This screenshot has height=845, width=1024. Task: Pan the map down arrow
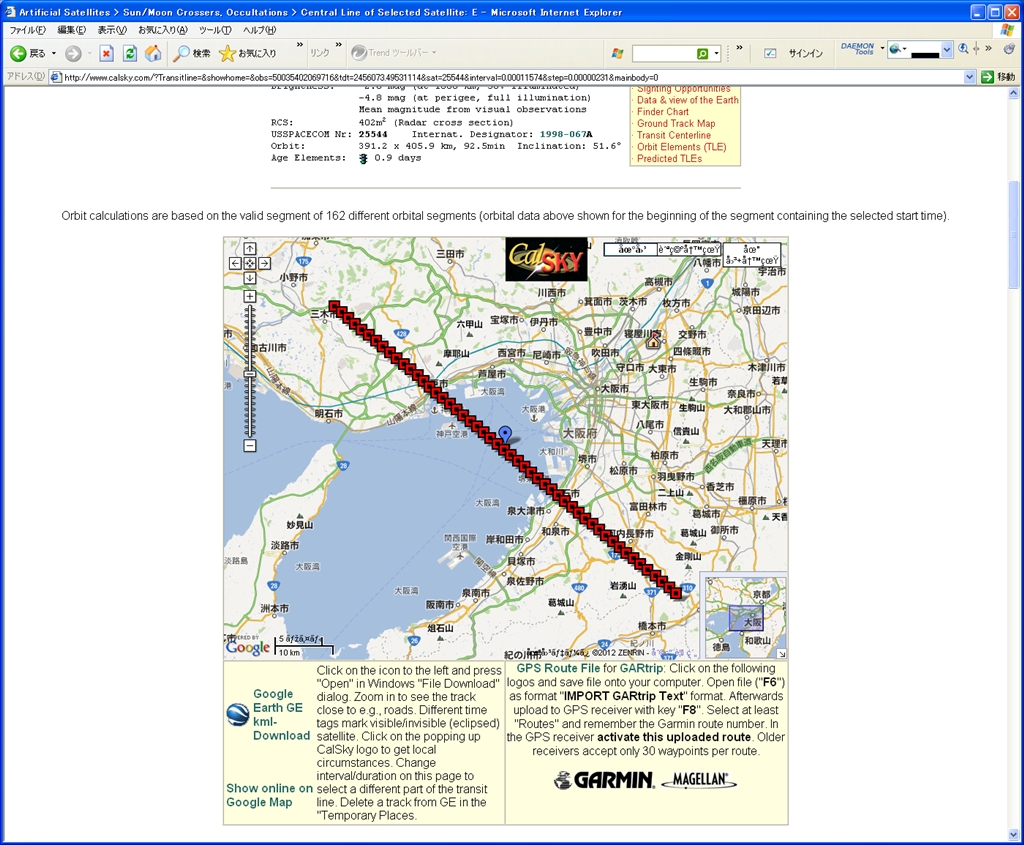pos(250,278)
